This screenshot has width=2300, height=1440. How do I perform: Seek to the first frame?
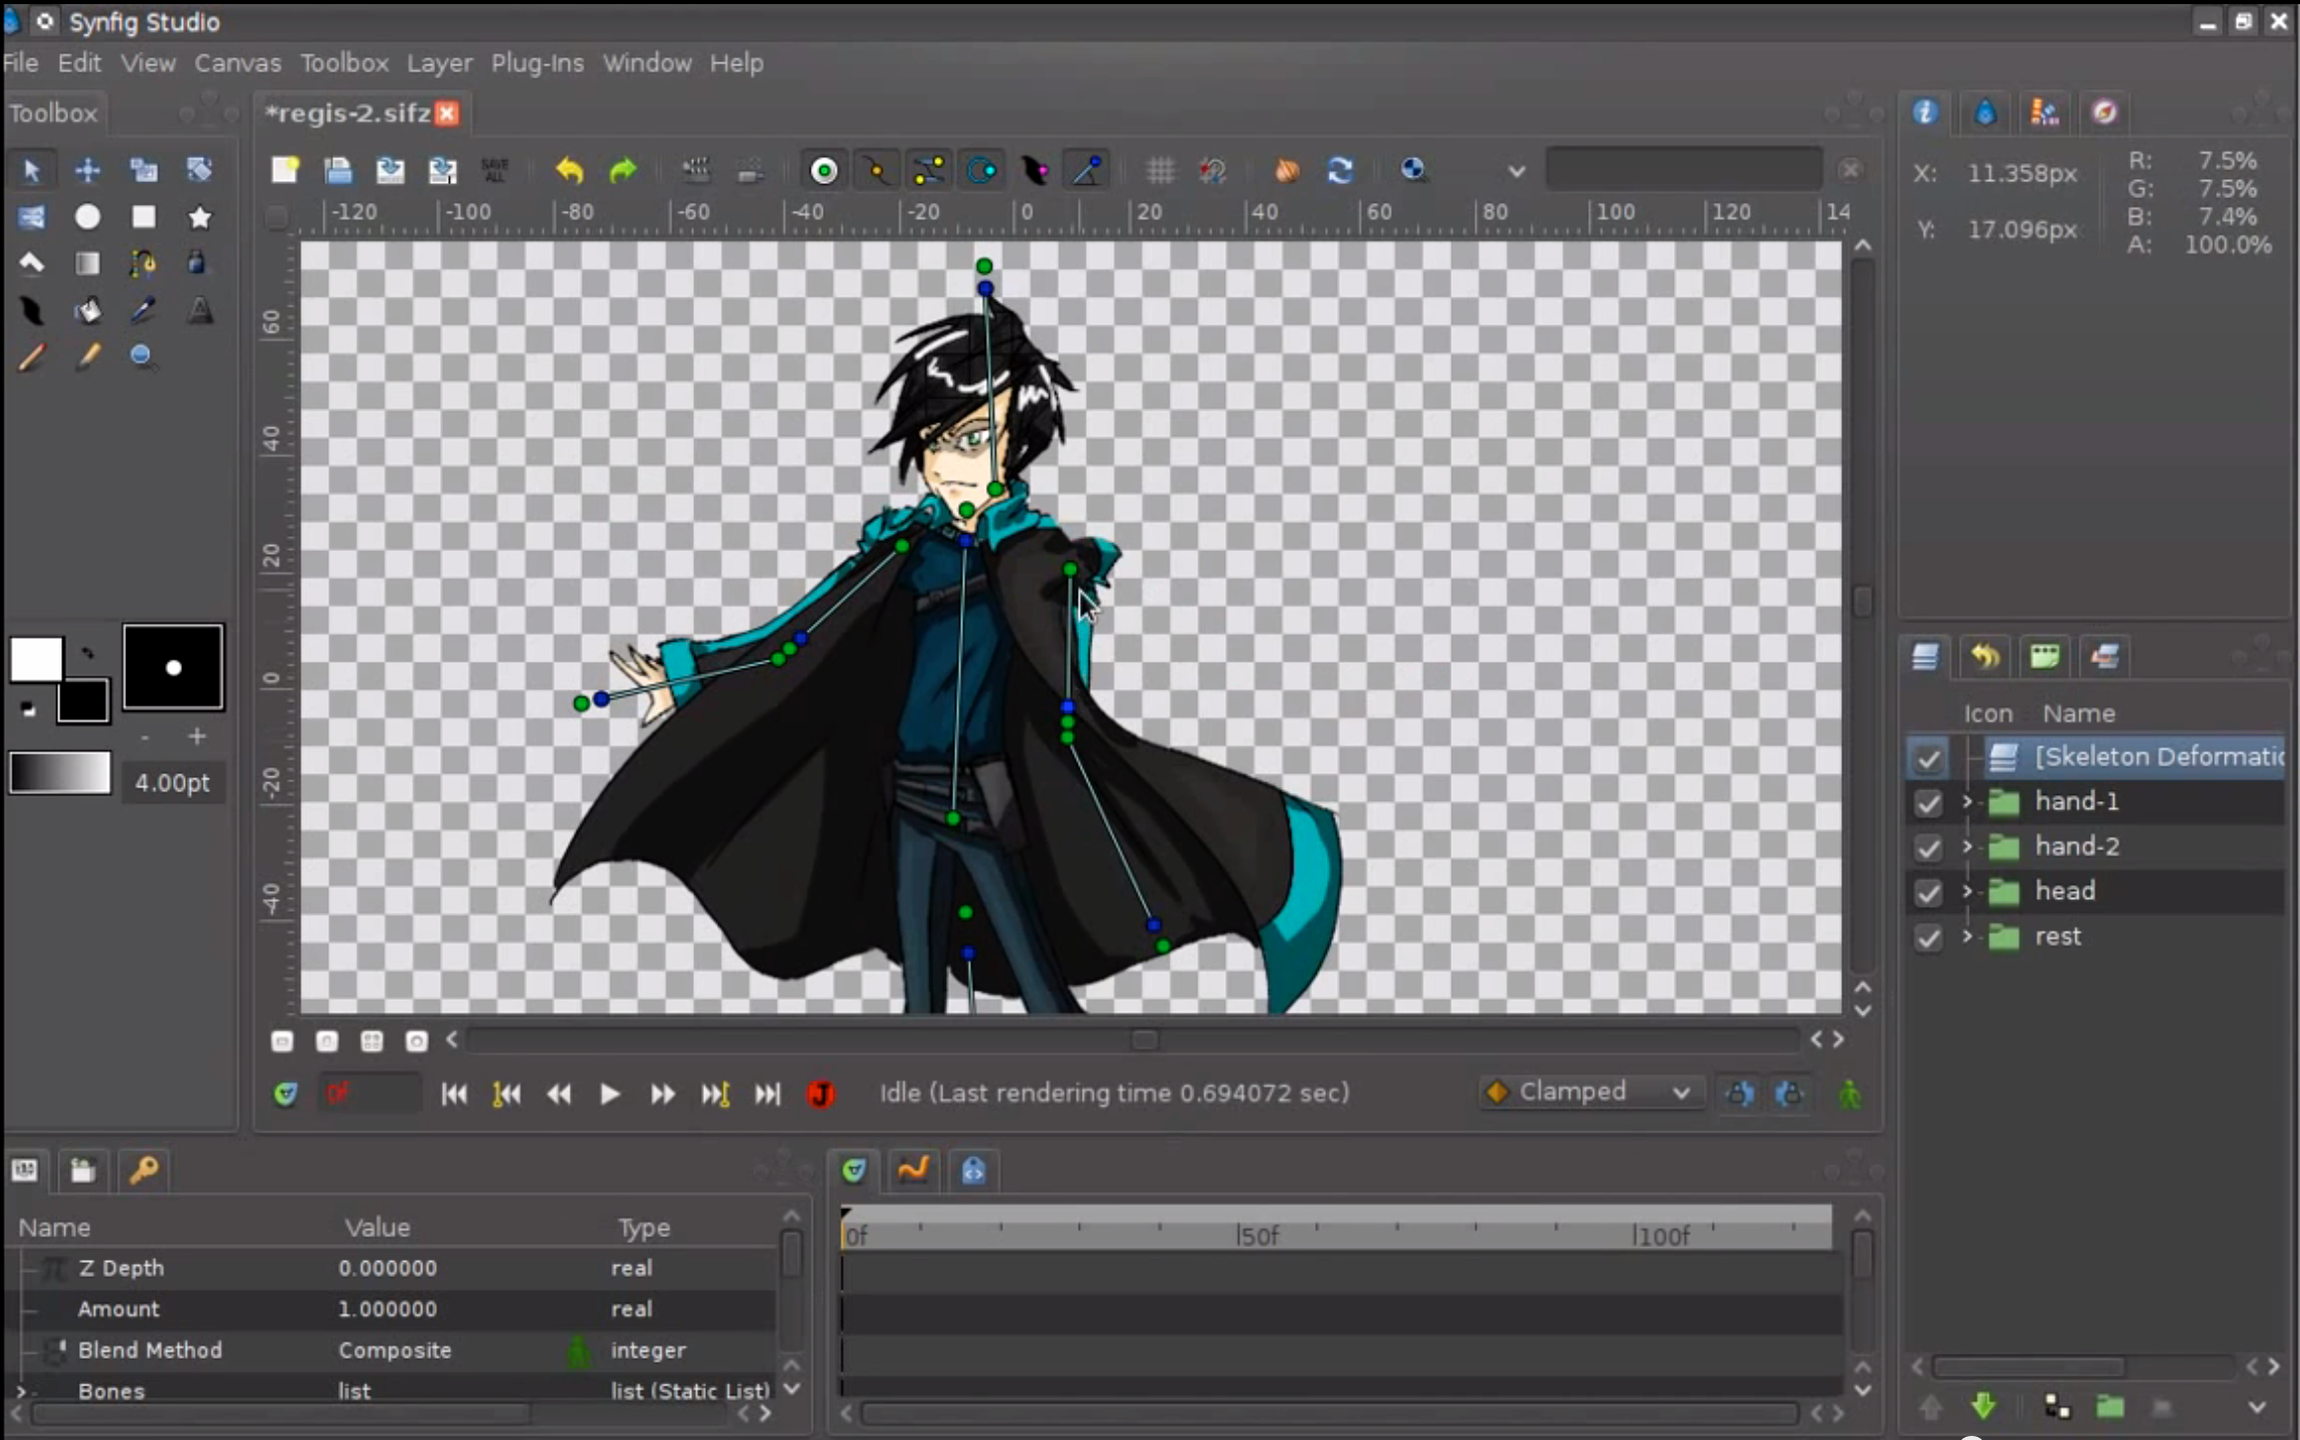coord(454,1094)
